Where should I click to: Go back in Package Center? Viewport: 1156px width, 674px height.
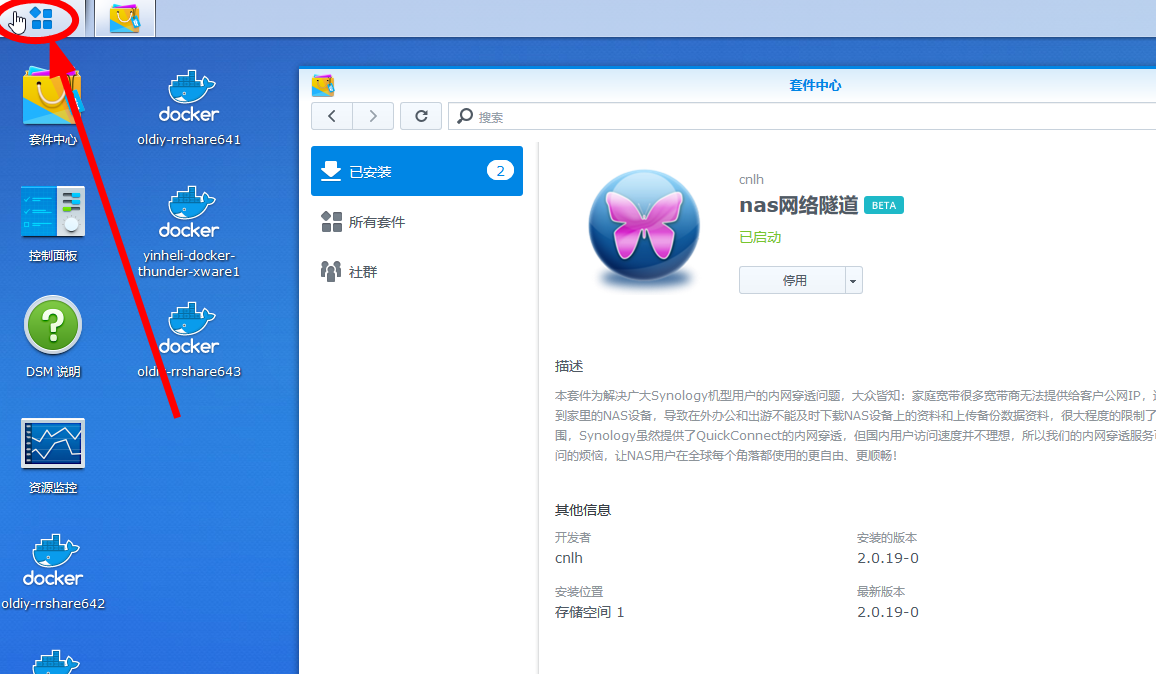(332, 116)
